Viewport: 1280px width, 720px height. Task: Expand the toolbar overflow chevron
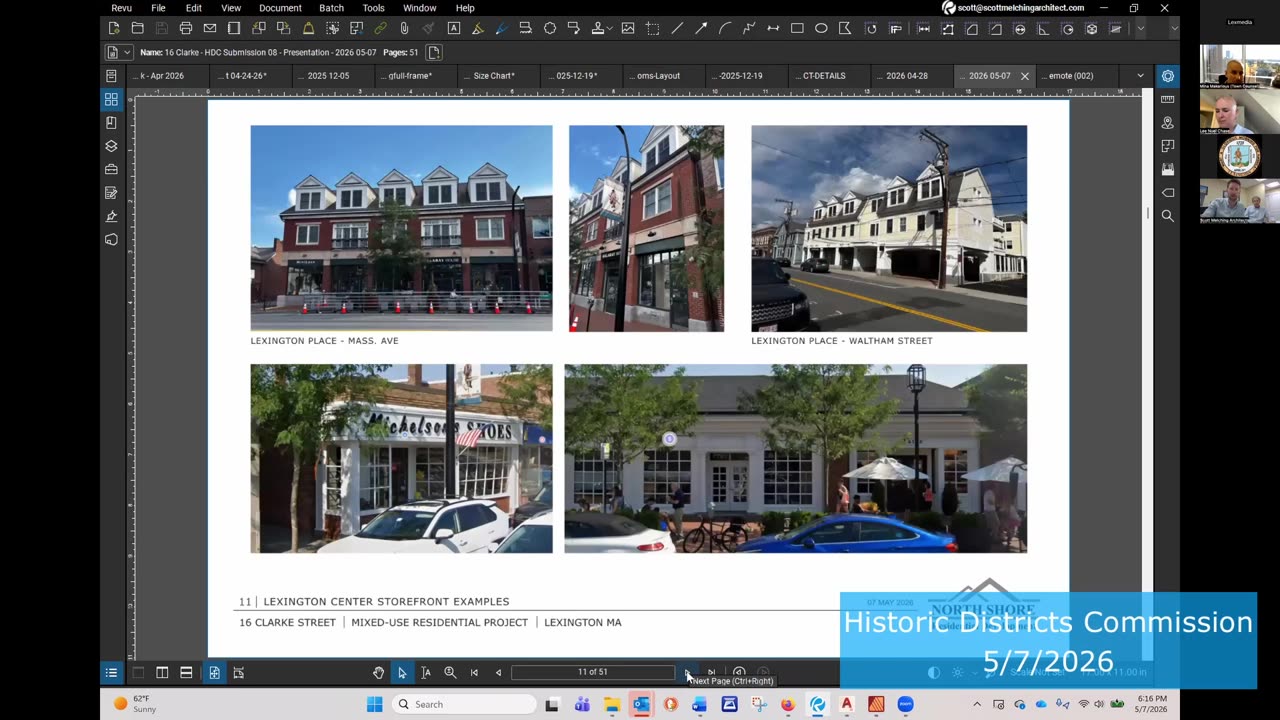click(1140, 28)
